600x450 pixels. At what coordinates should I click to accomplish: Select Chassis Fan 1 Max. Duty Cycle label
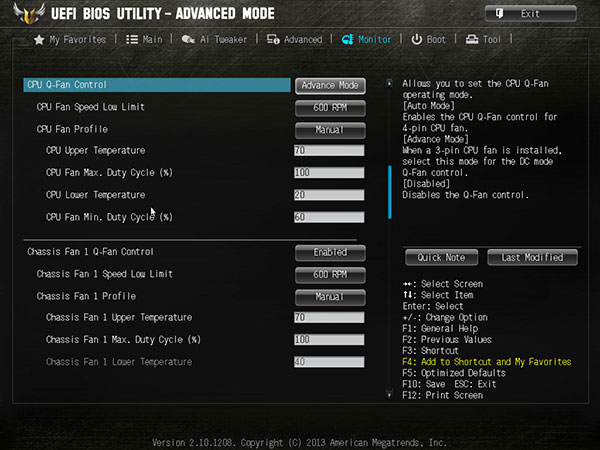pos(123,340)
